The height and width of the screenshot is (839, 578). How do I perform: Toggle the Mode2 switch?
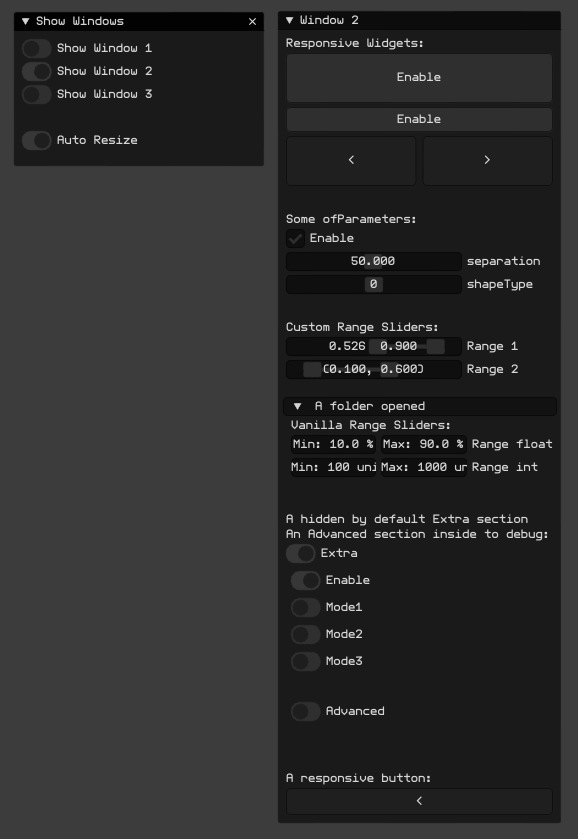(306, 634)
